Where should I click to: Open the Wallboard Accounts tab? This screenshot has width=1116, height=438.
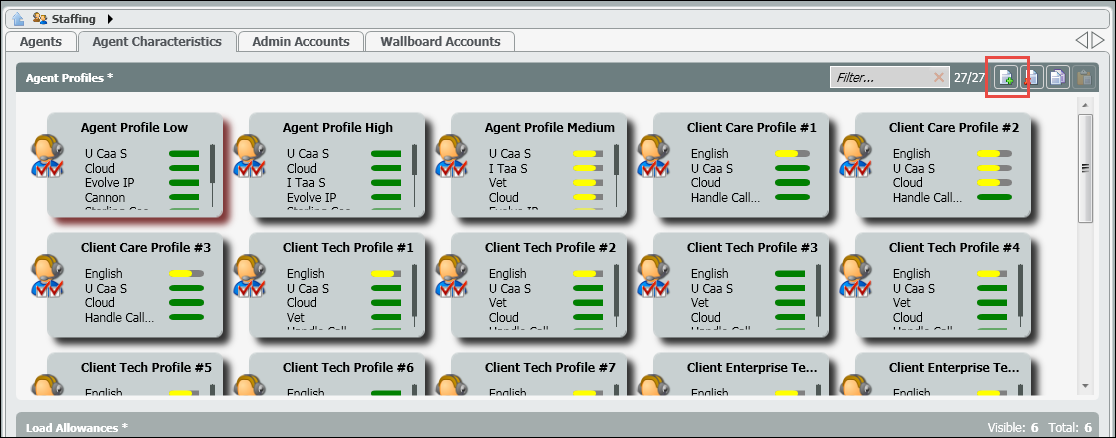tap(440, 41)
